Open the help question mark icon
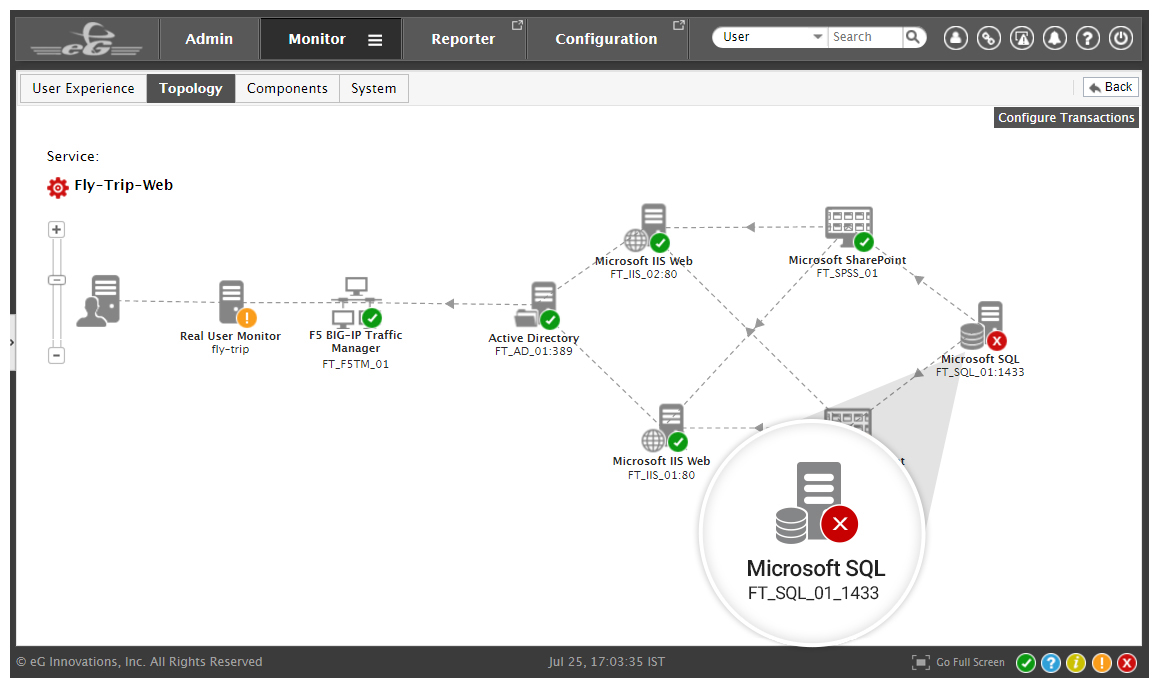This screenshot has width=1159, height=688. [1088, 38]
